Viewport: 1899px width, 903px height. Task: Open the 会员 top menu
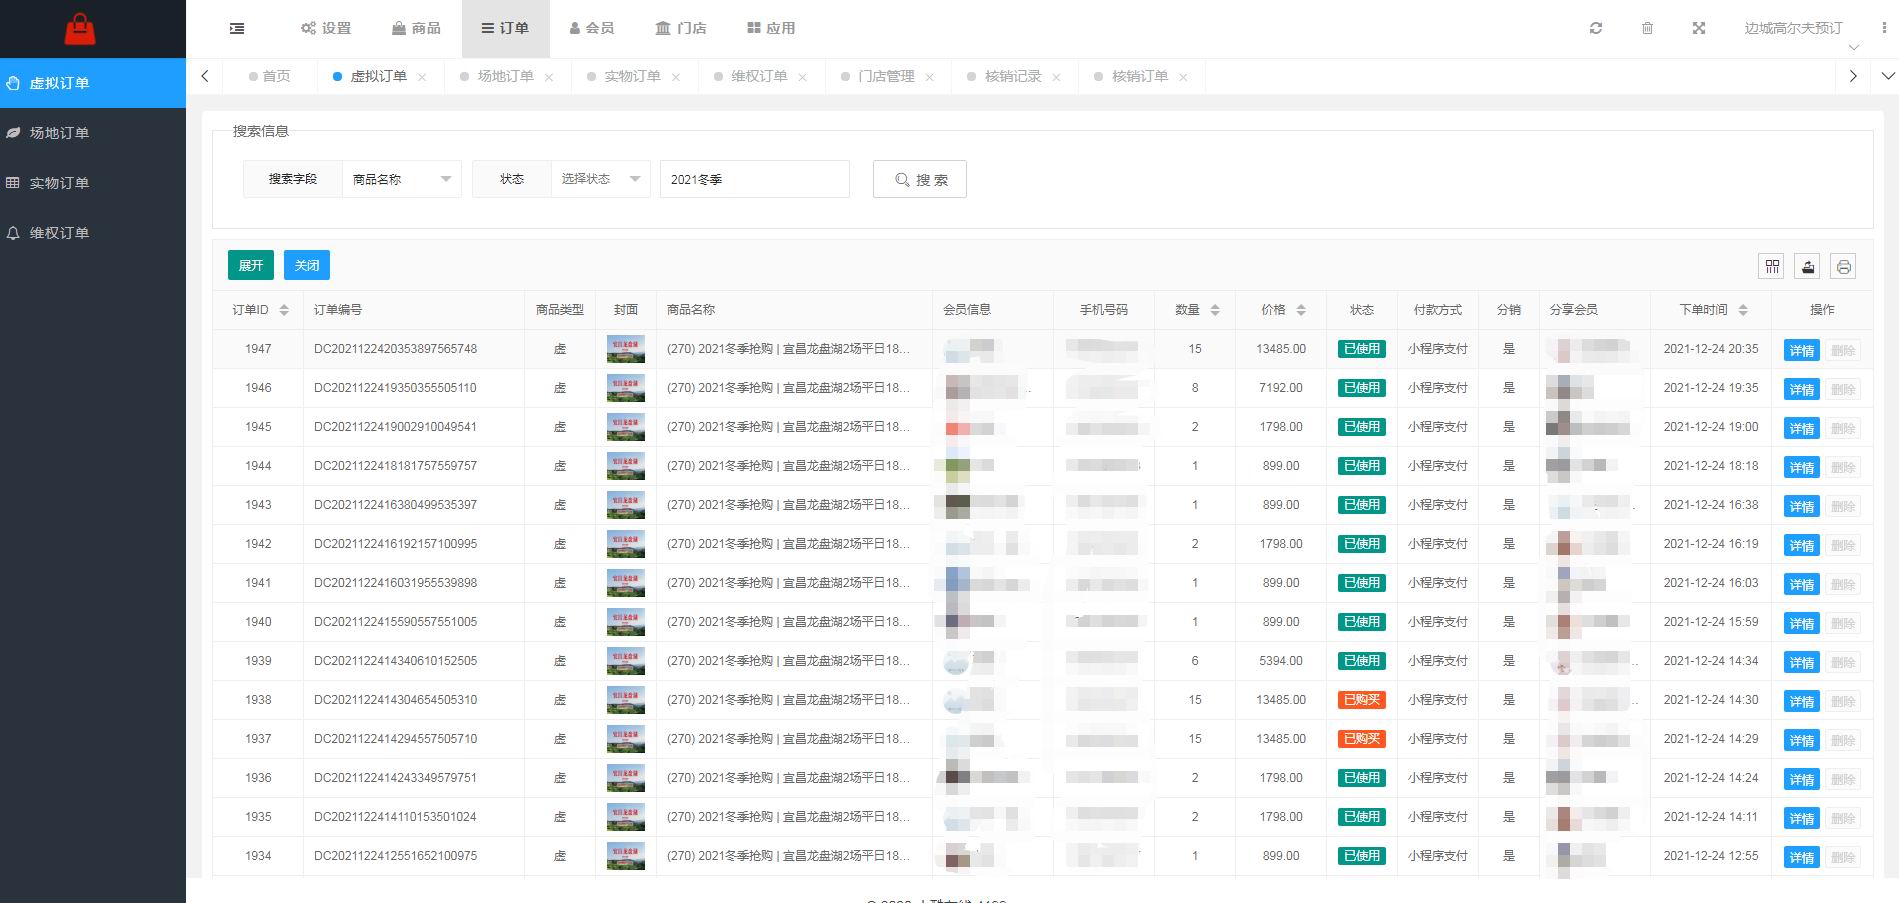(x=591, y=28)
